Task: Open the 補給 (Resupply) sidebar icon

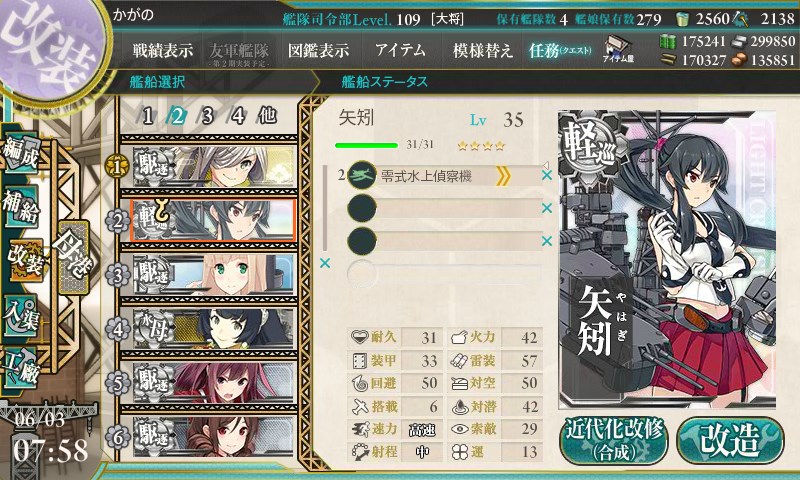Action: click(x=21, y=205)
